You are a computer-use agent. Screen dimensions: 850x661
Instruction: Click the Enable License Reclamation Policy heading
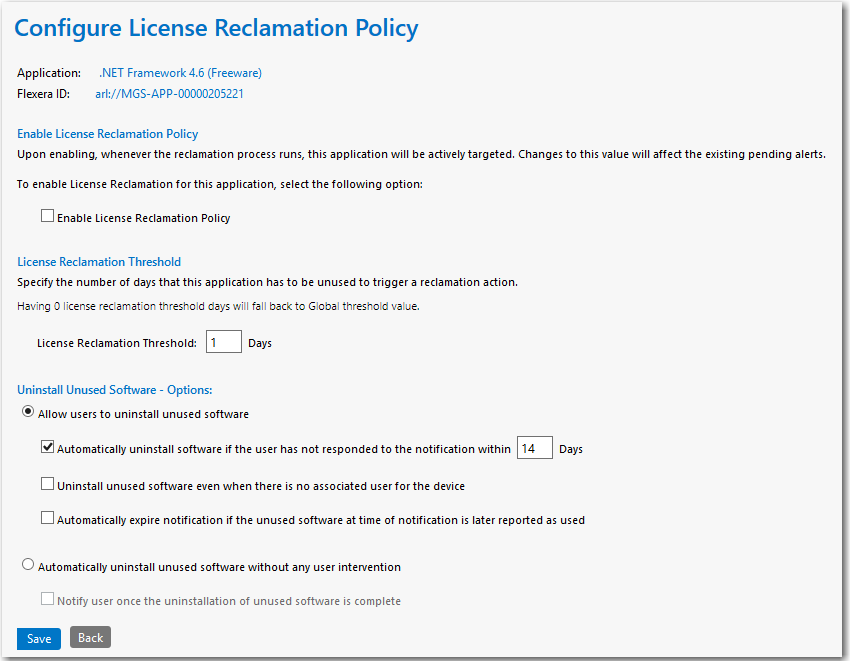coord(107,133)
